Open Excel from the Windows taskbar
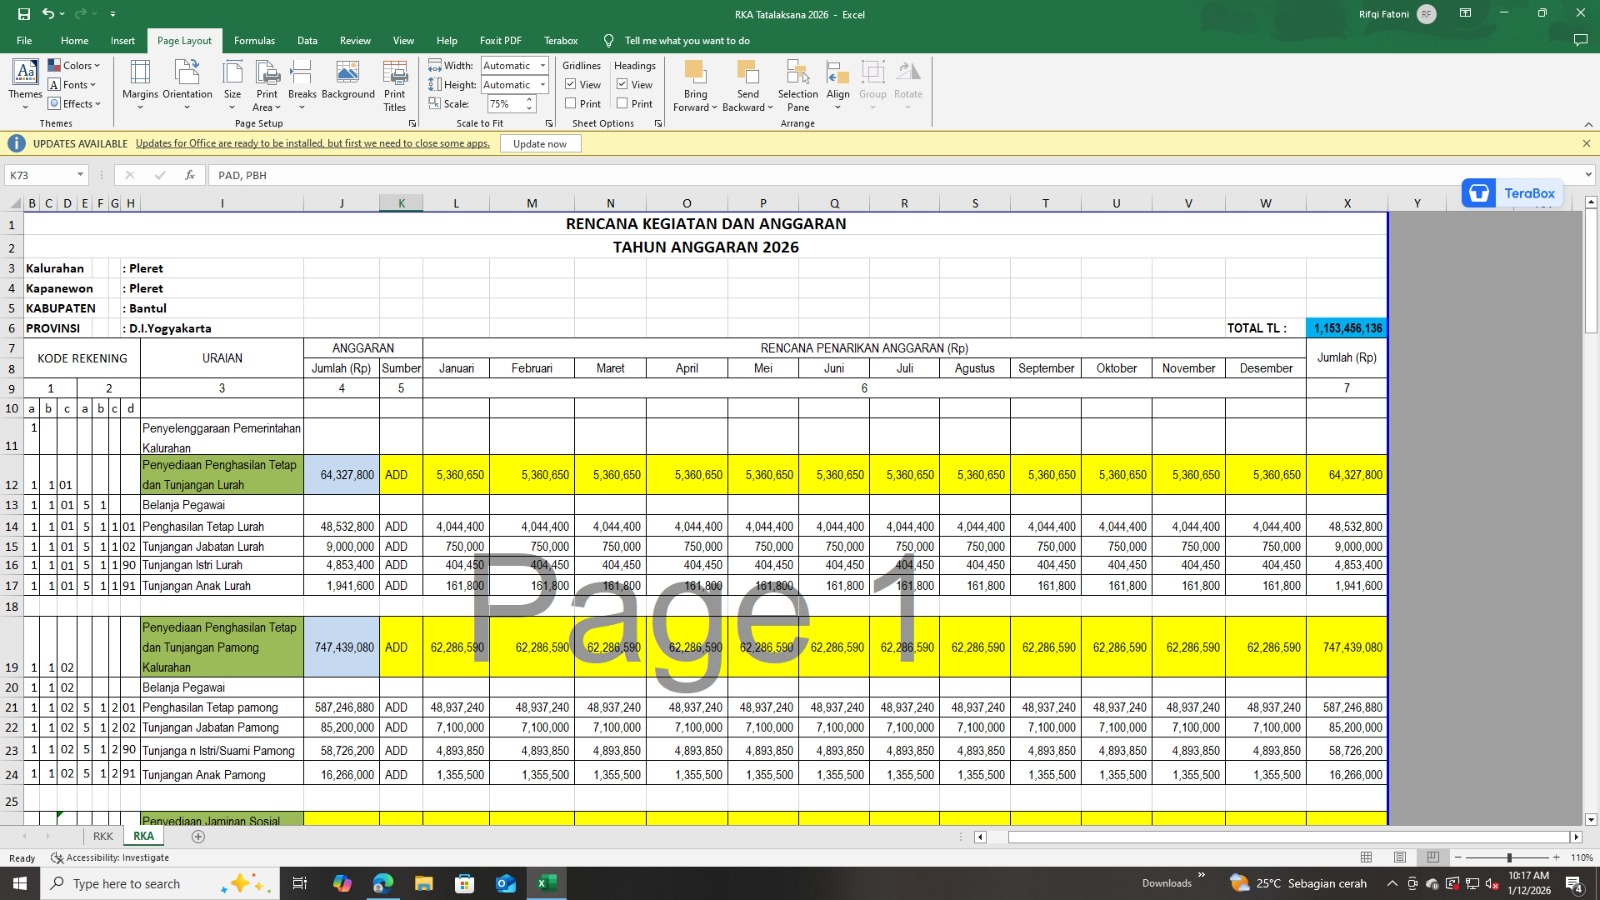Viewport: 1600px width, 900px height. [546, 883]
